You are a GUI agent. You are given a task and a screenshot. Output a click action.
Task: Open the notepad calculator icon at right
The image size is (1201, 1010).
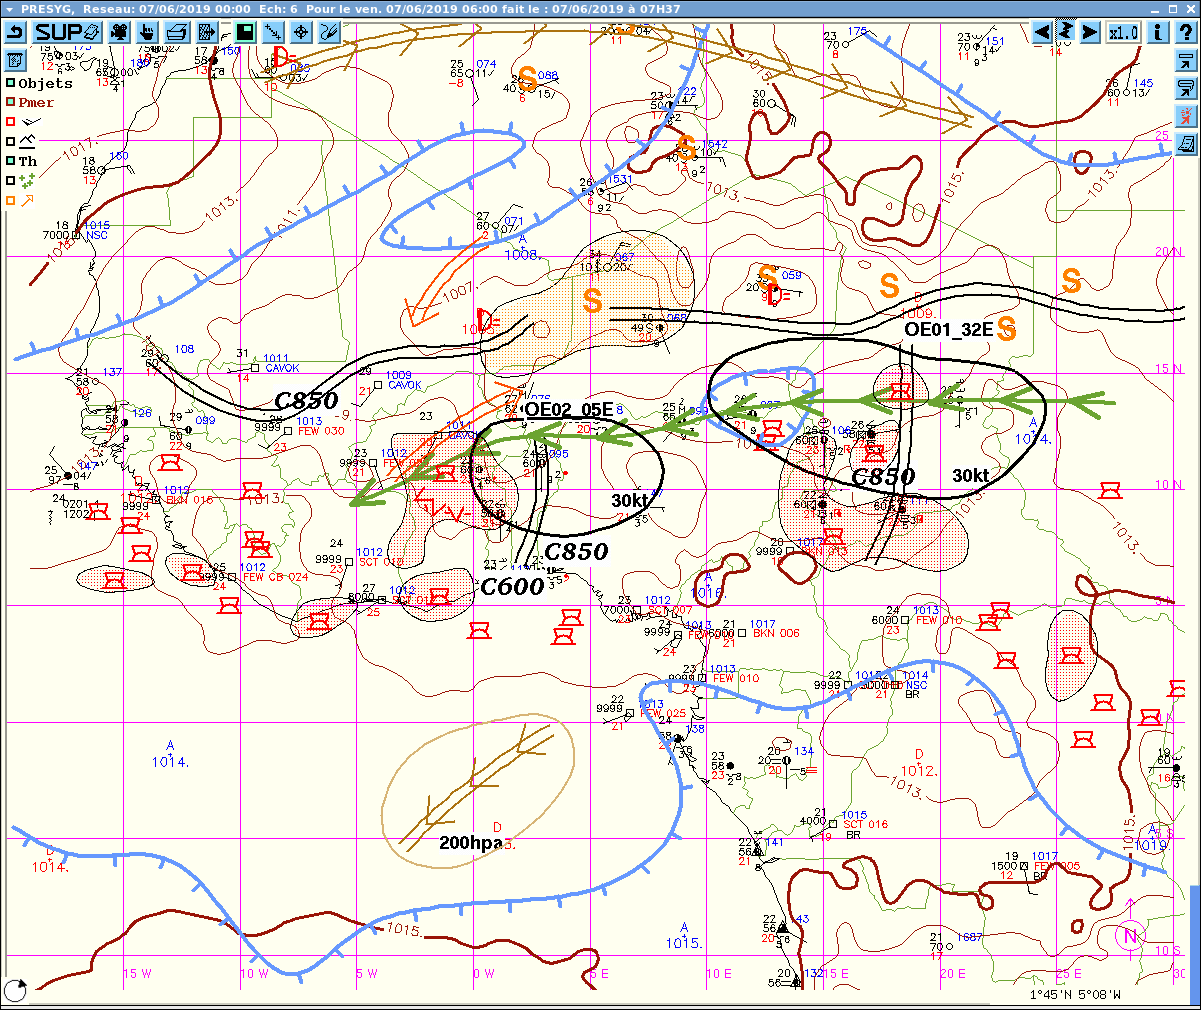[1186, 143]
